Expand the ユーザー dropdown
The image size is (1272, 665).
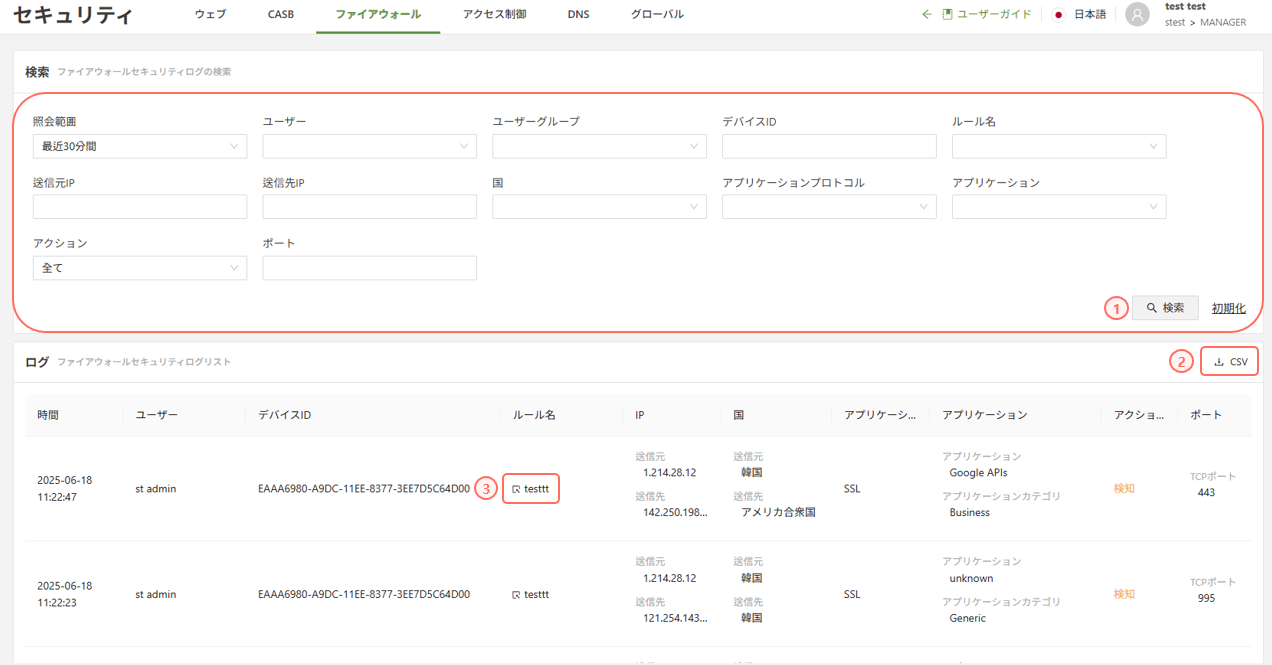[x=369, y=146]
